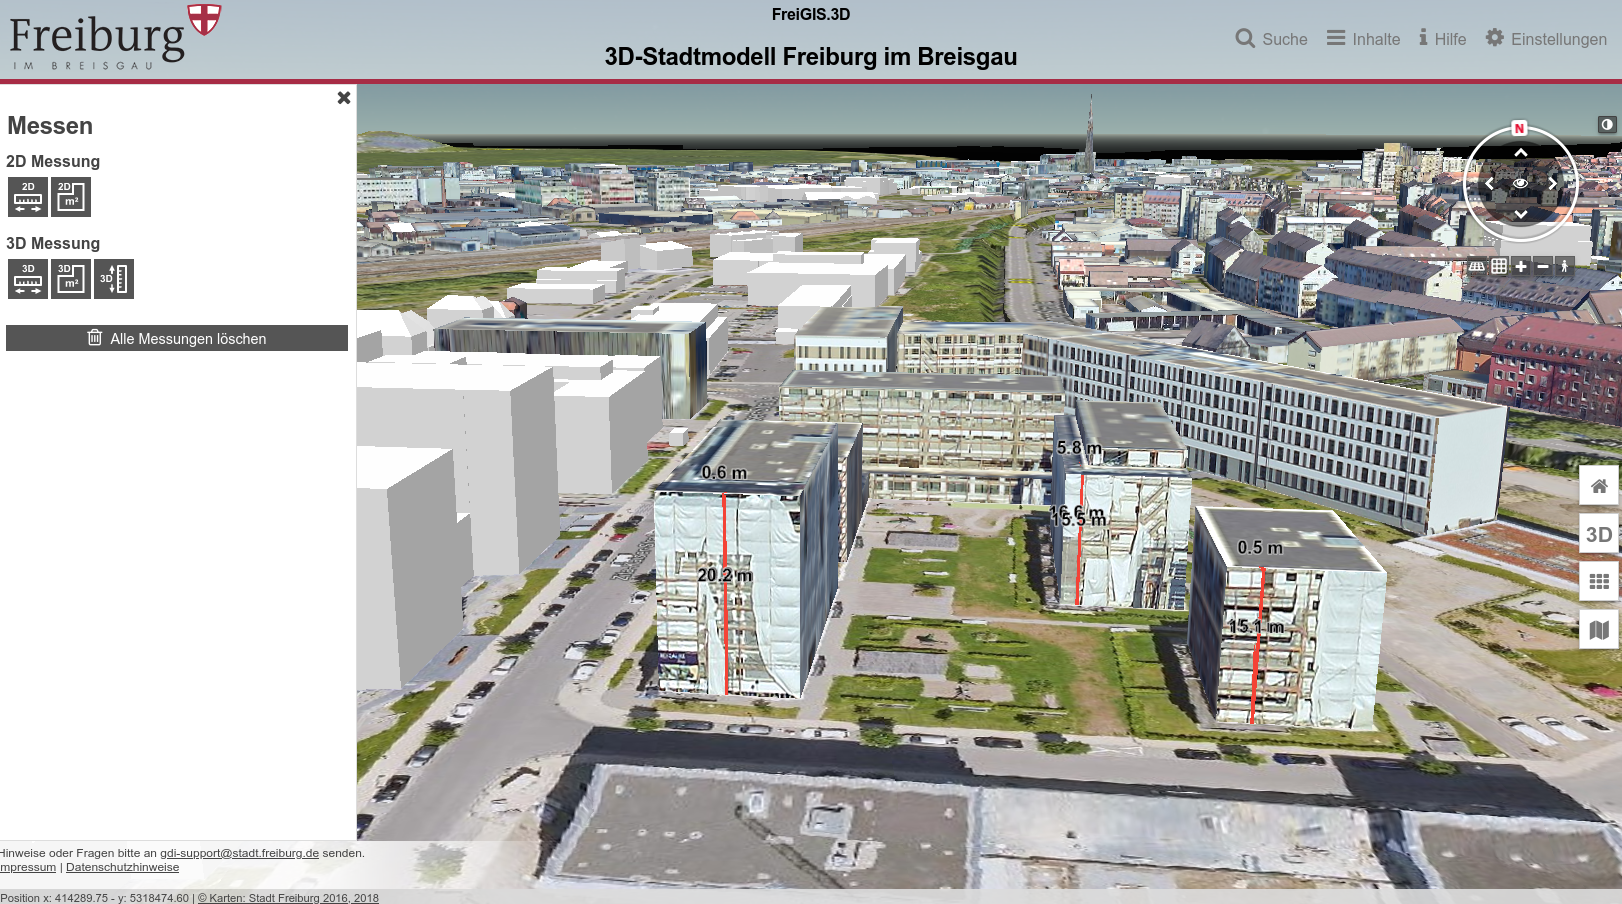Select the 3D distance measurement tool
Image resolution: width=1622 pixels, height=904 pixels.
pyautogui.click(x=27, y=278)
